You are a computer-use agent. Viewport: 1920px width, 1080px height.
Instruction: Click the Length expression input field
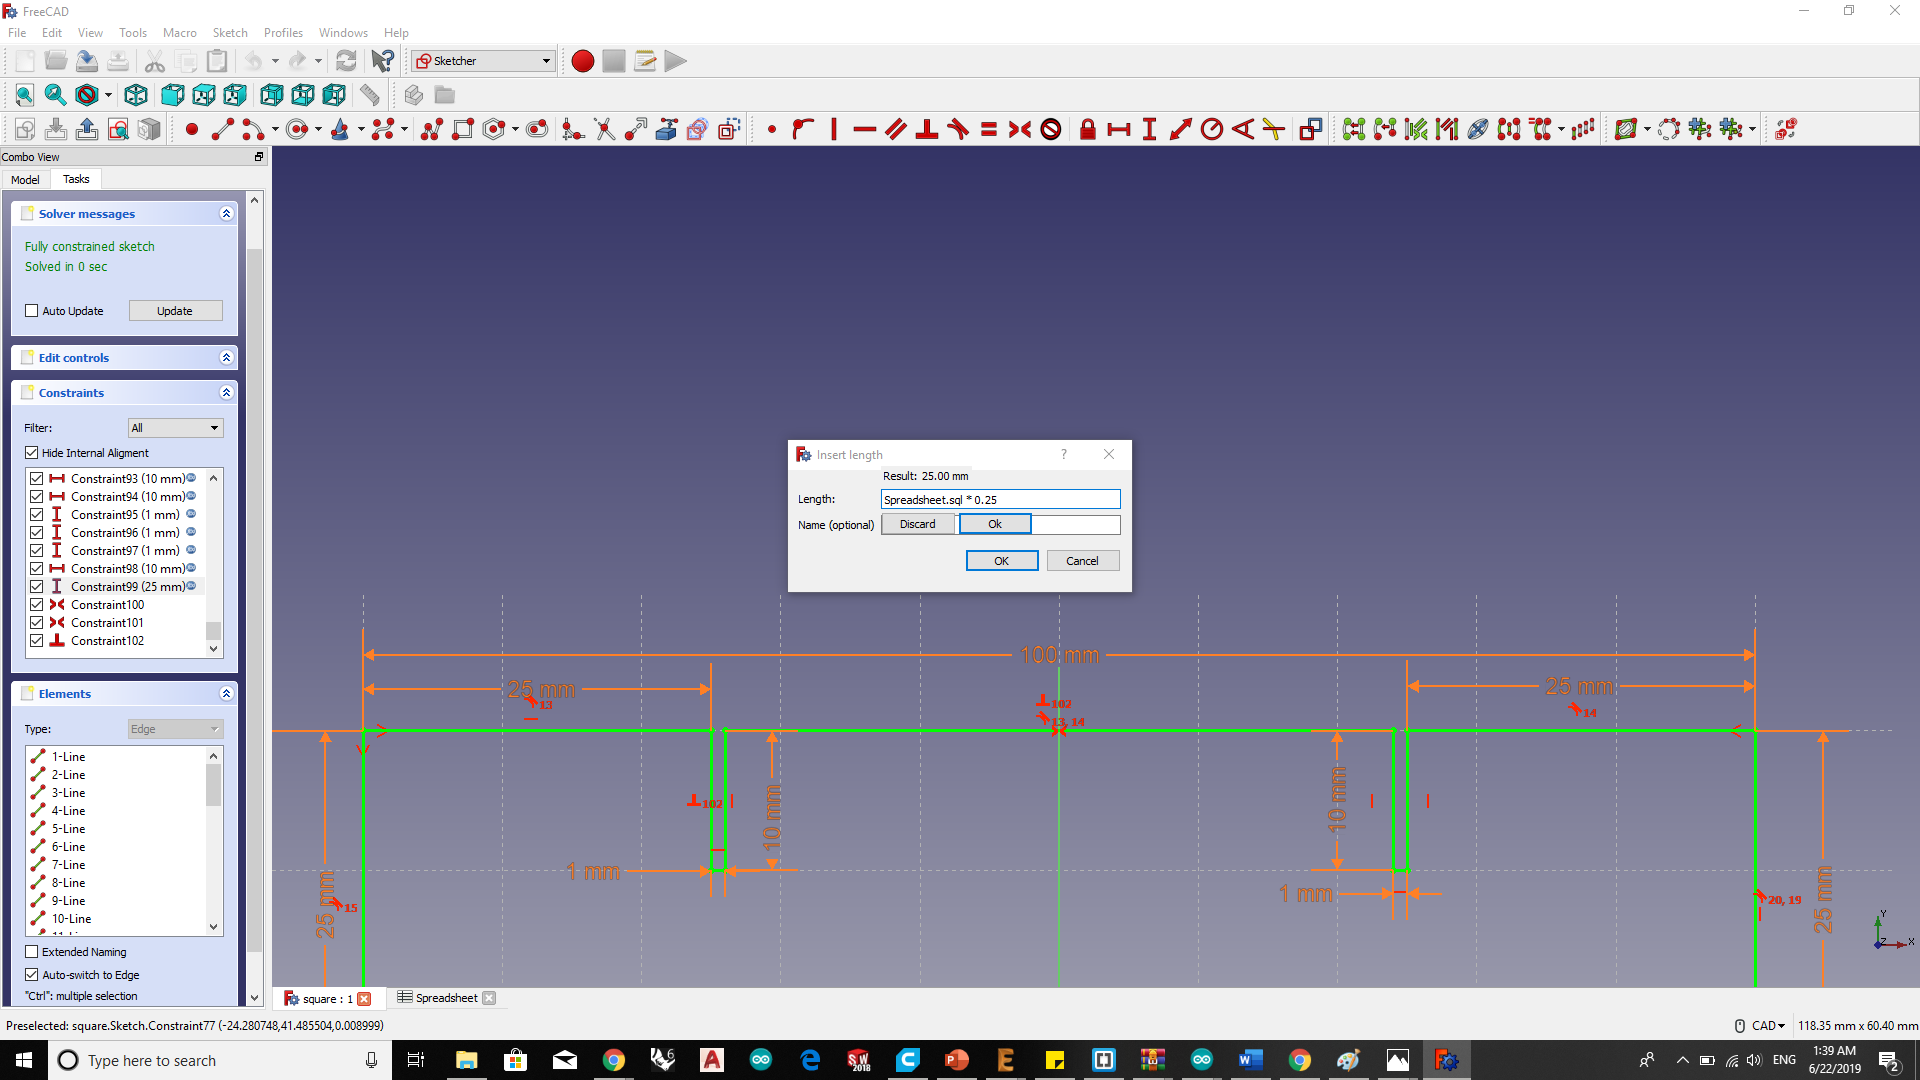click(x=1000, y=500)
